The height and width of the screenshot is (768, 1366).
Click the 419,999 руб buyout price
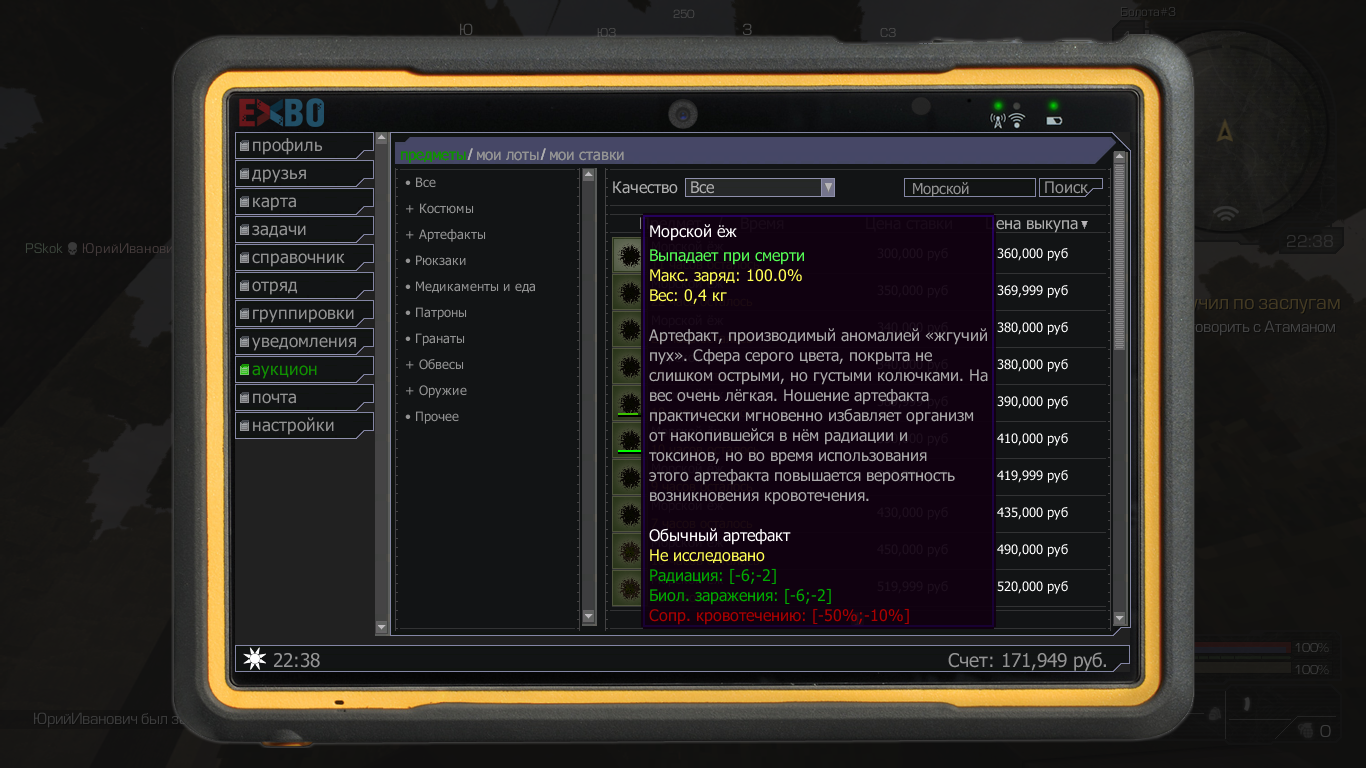(x=1033, y=476)
